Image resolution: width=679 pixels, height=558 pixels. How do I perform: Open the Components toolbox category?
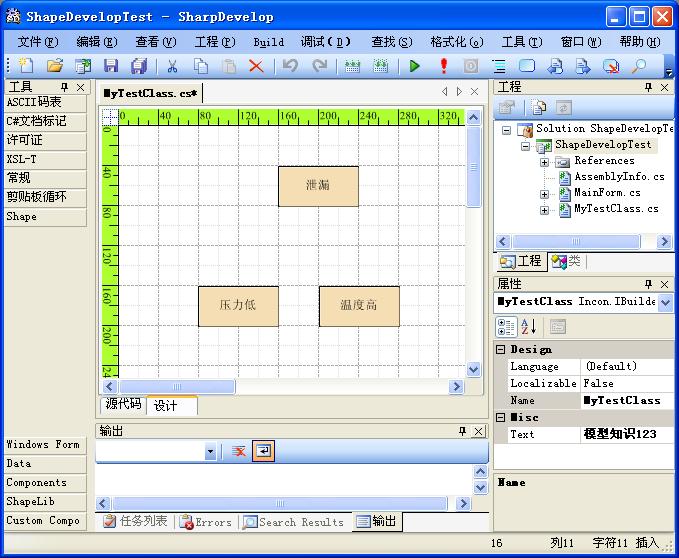pos(45,482)
